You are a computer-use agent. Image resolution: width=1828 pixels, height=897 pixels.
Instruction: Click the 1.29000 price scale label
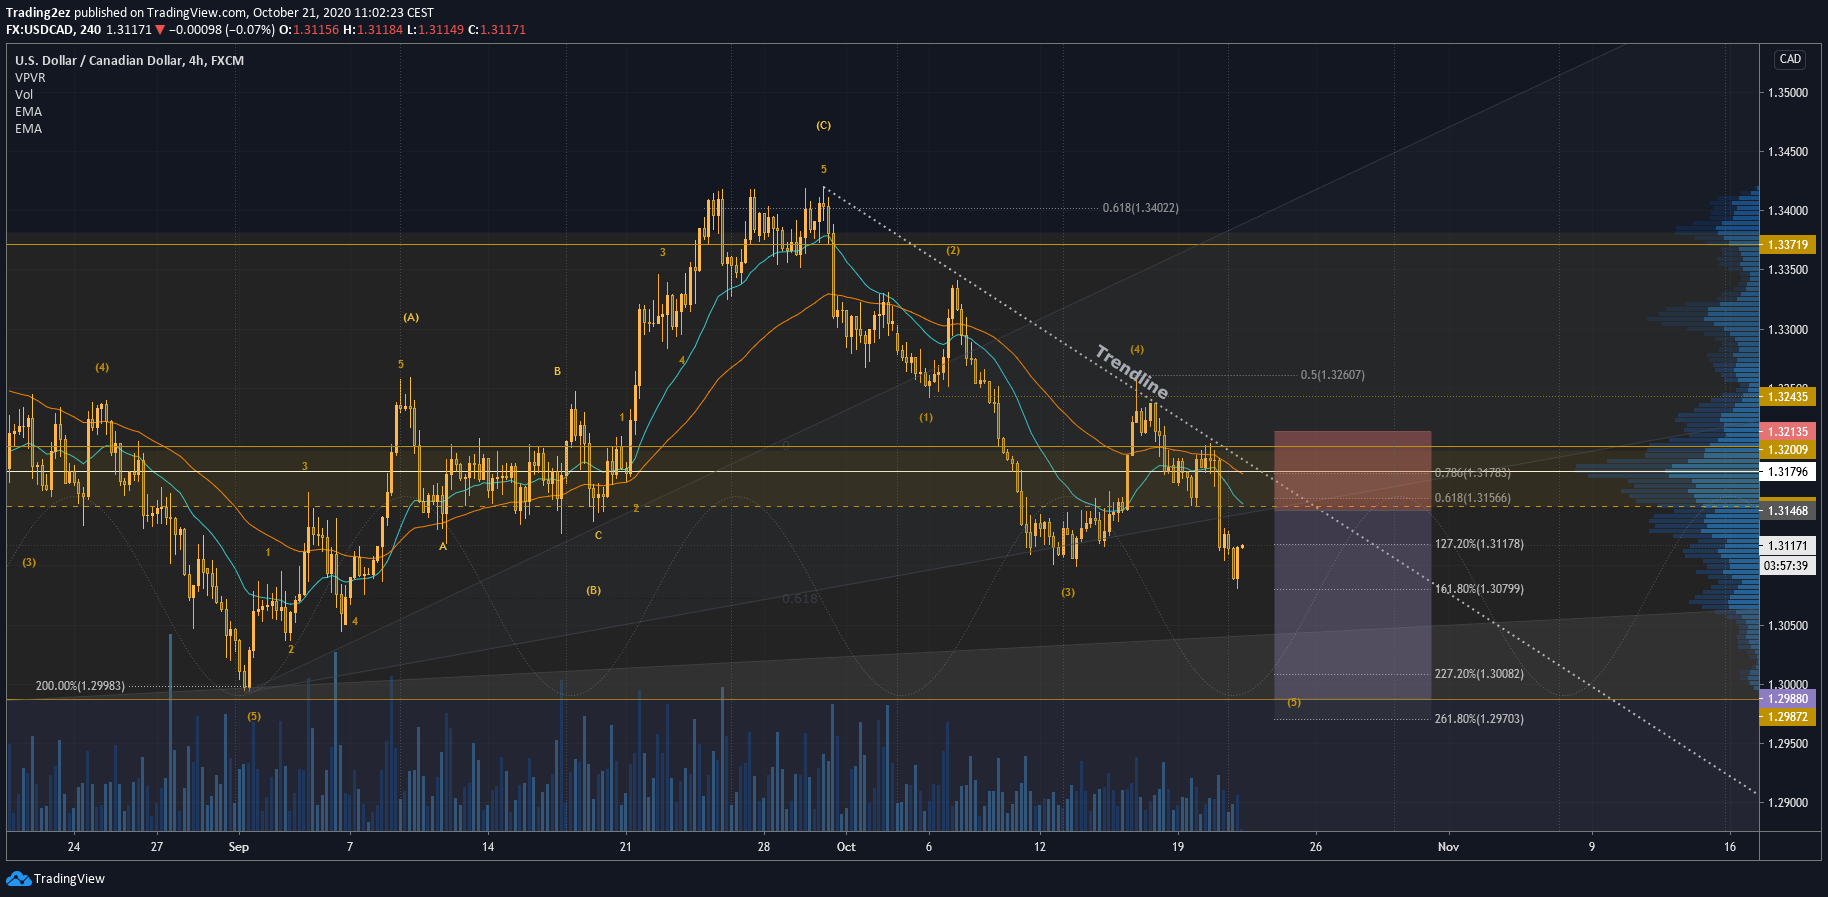pos(1788,803)
